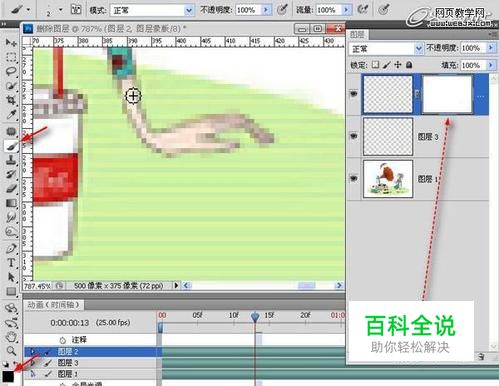Select the History Brush tool
Viewport: 499px width, 386px height.
(11, 174)
